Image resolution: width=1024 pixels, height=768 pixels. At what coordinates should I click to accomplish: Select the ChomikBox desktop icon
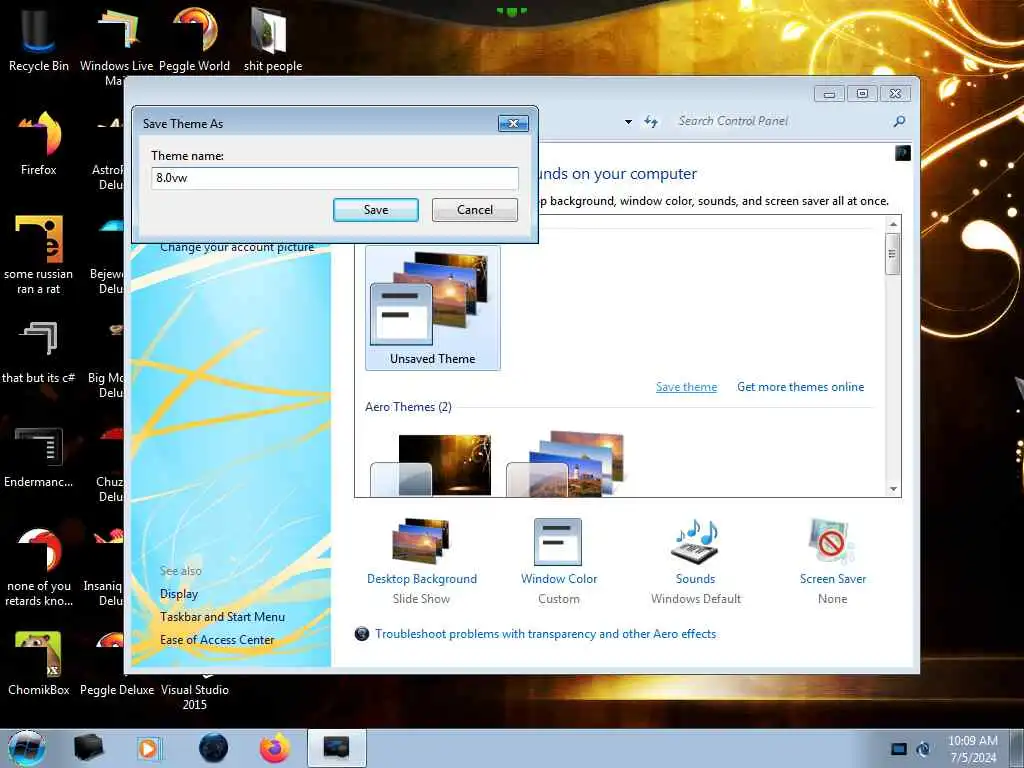coord(39,663)
